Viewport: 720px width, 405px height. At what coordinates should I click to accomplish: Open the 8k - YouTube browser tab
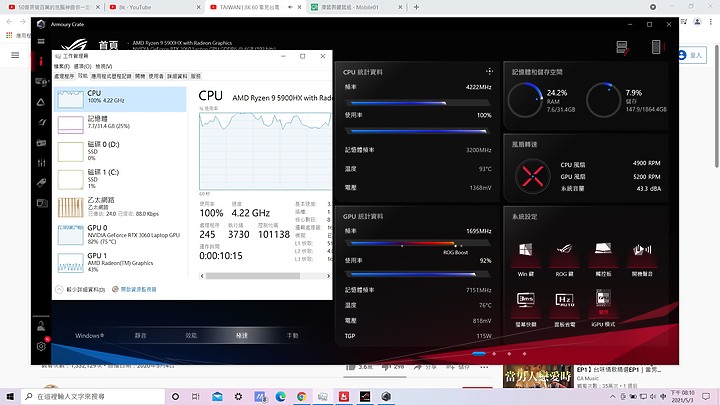pos(155,7)
